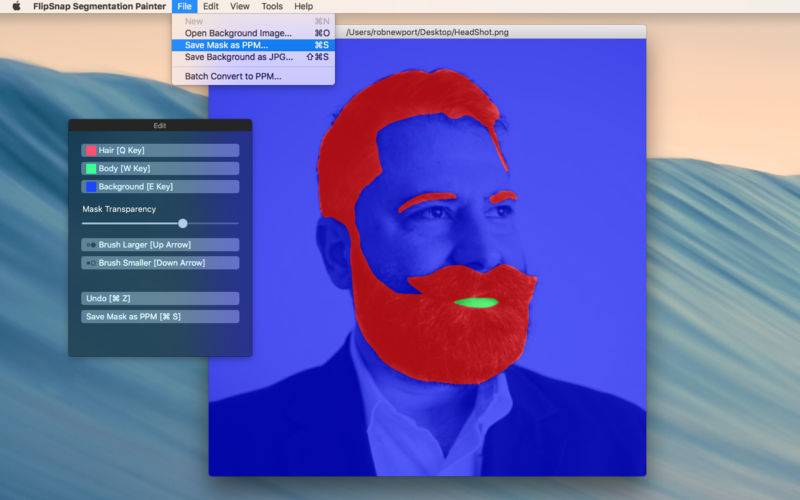
Task: Open the Tools menu
Action: (272, 6)
